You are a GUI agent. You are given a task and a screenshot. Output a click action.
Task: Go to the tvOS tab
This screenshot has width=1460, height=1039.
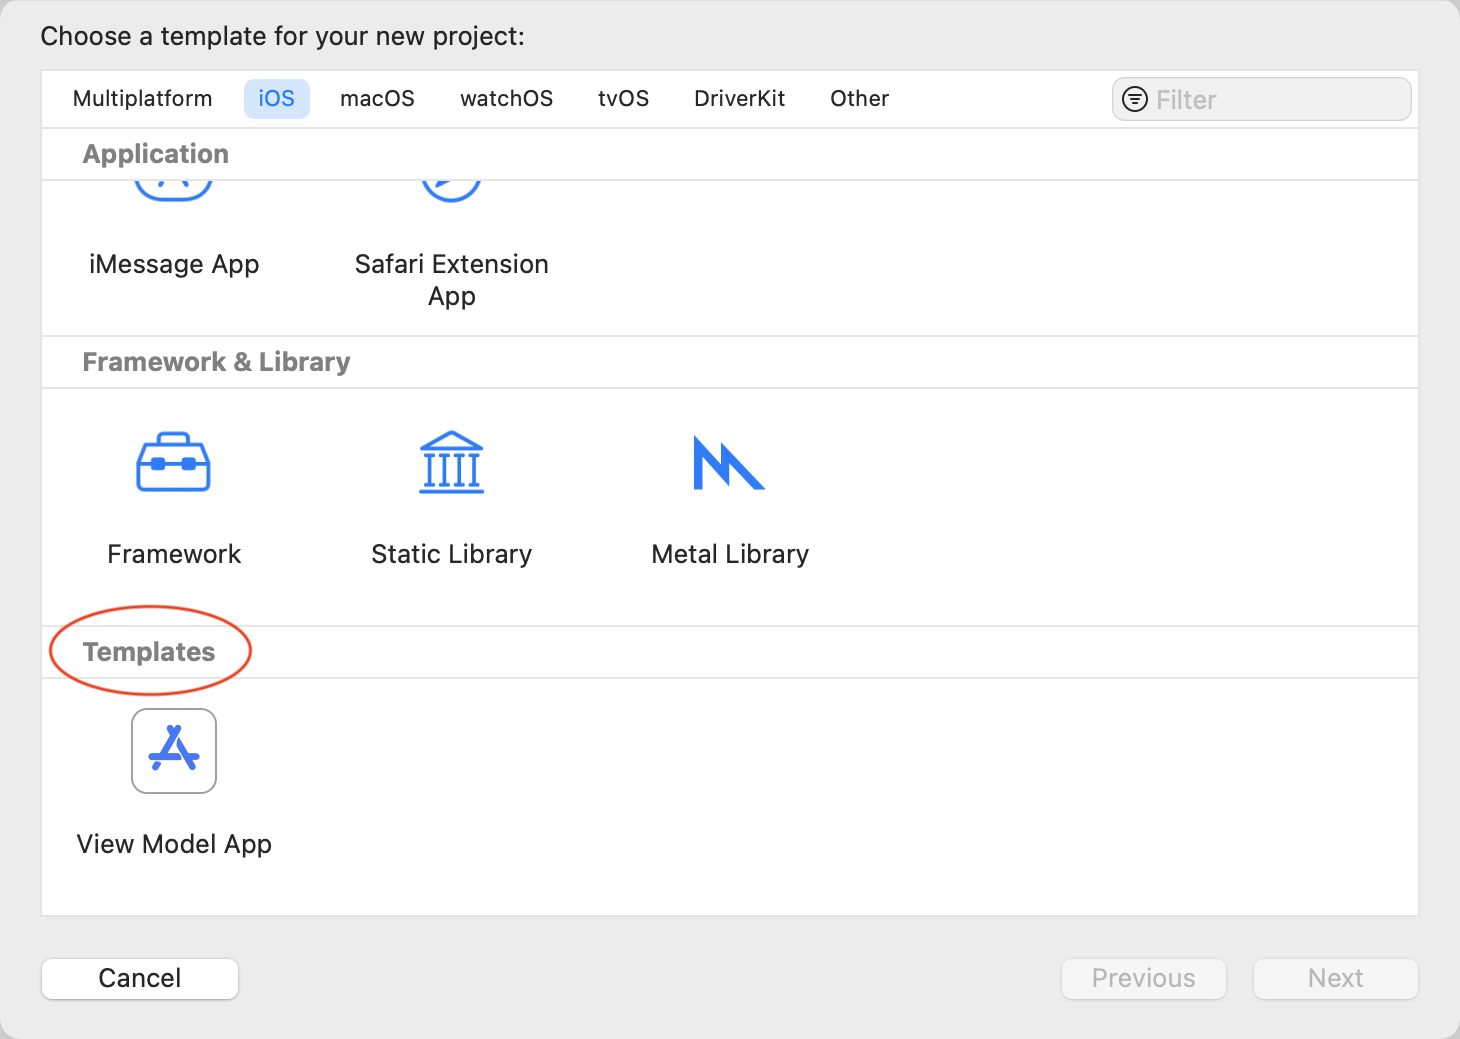[623, 99]
